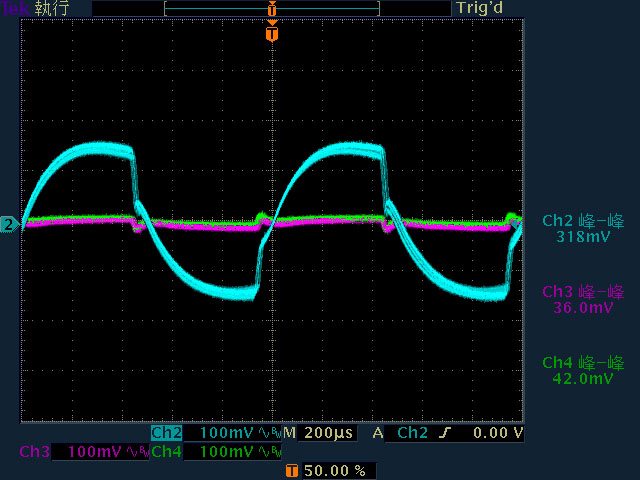Click the orange T icon beside 50.00 %
640x480 pixels.
coord(291,470)
